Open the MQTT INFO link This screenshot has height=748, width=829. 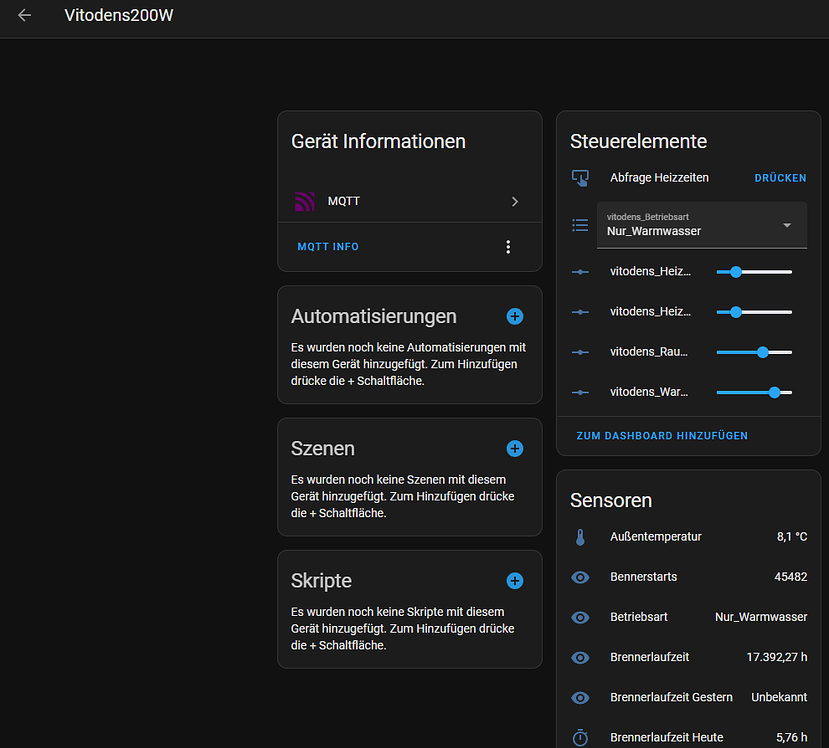[x=328, y=247]
